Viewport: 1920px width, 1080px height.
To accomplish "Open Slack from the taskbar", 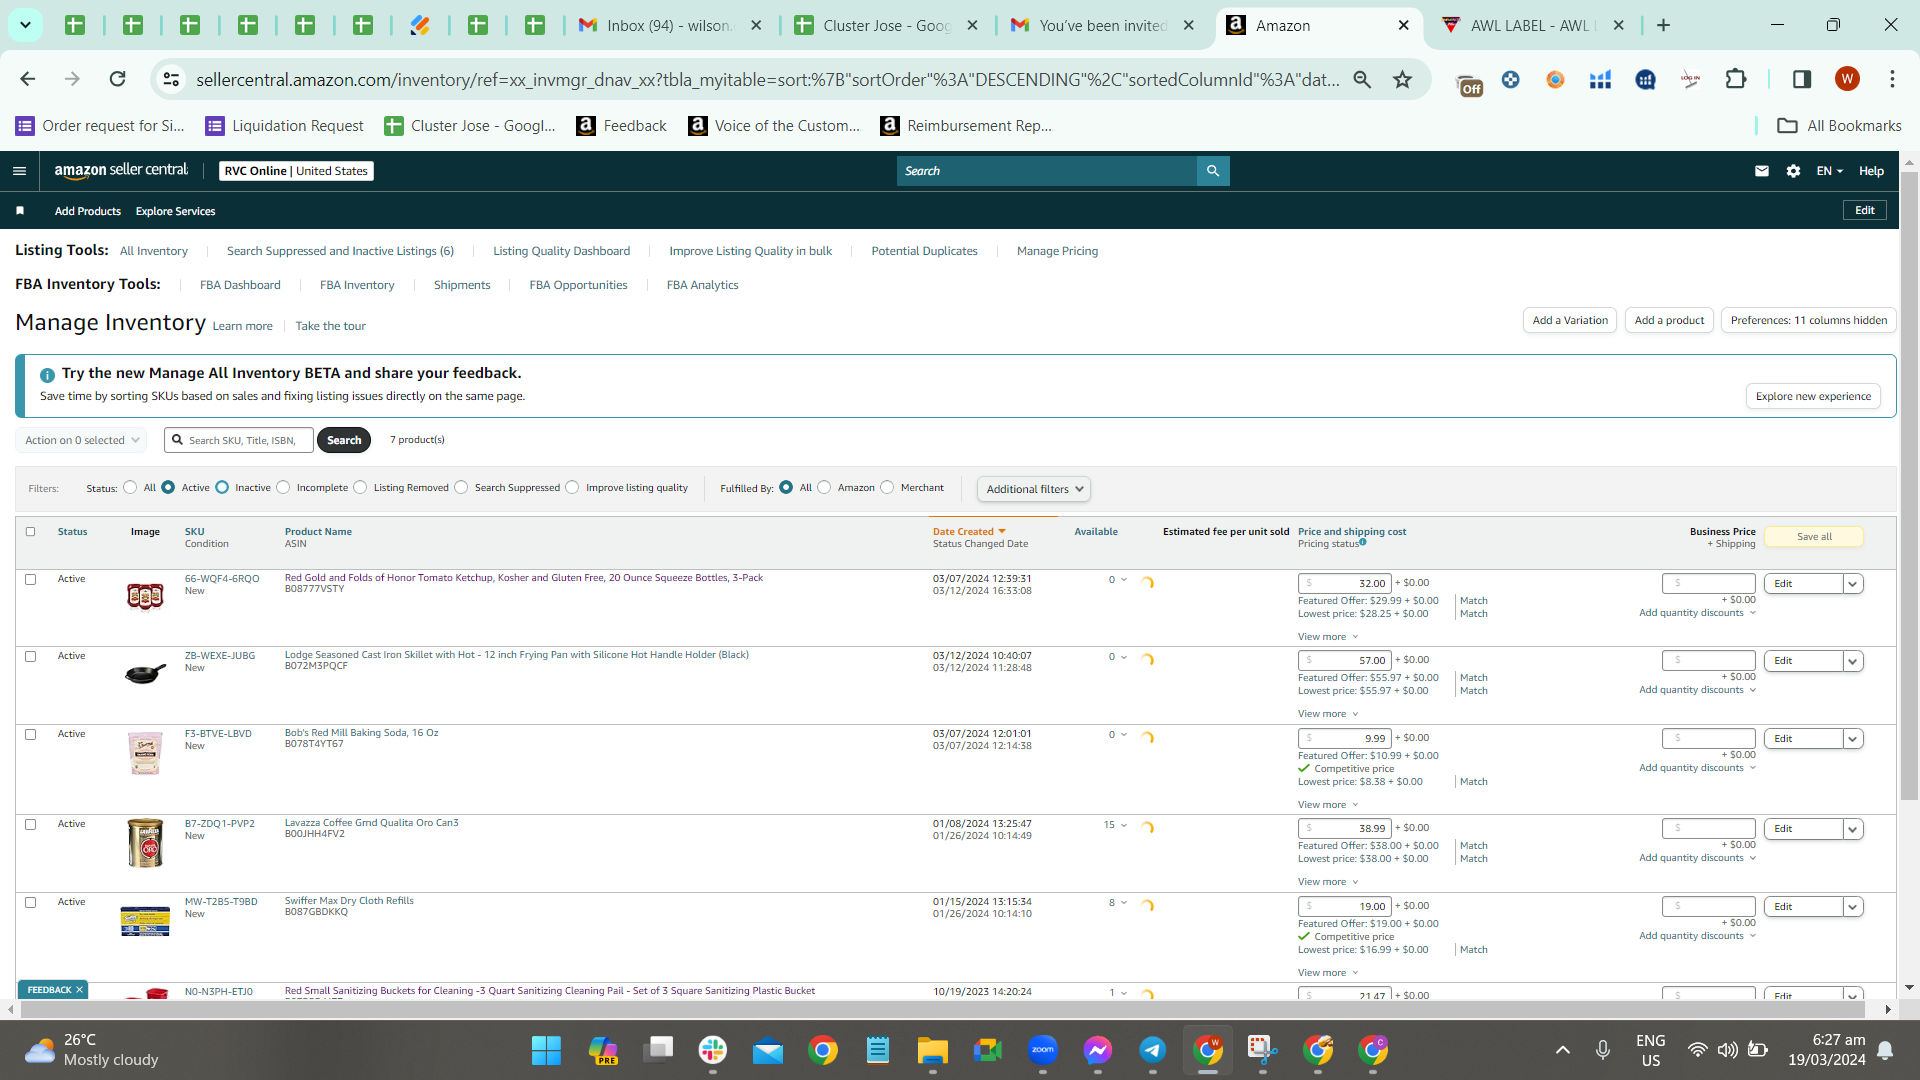I will (713, 1051).
